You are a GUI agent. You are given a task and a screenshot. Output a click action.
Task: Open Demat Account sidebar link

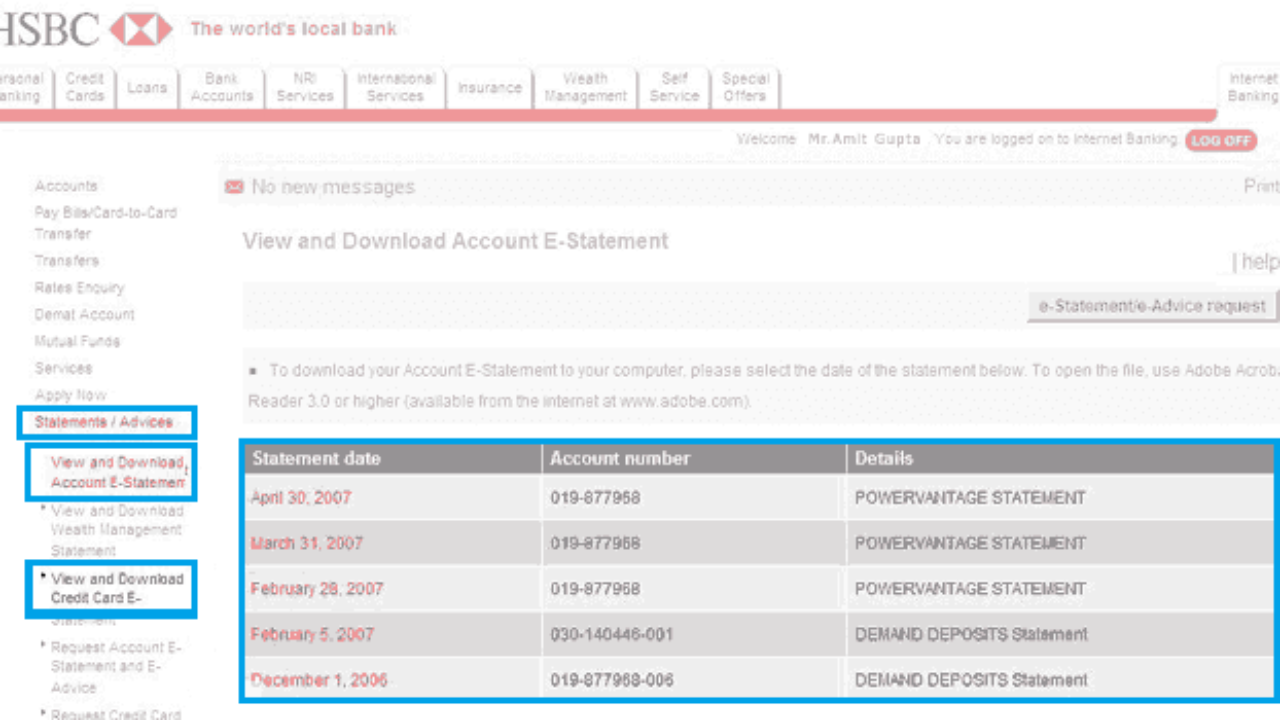(84, 314)
